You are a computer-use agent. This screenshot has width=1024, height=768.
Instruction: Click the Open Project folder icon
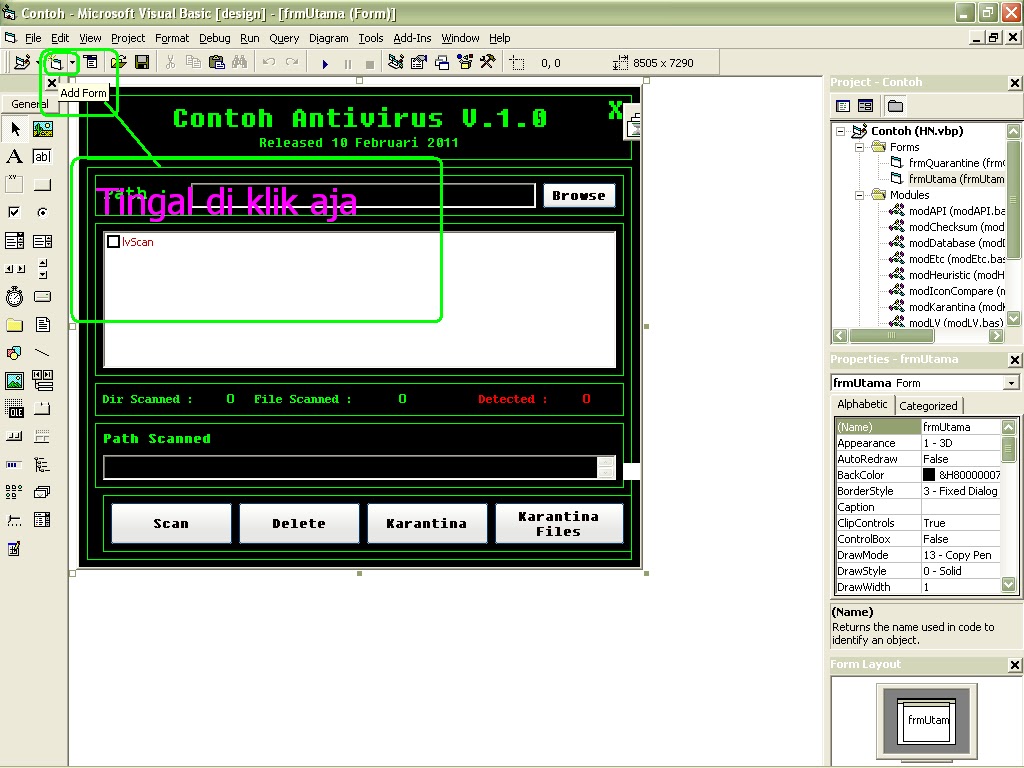pyautogui.click(x=118, y=63)
